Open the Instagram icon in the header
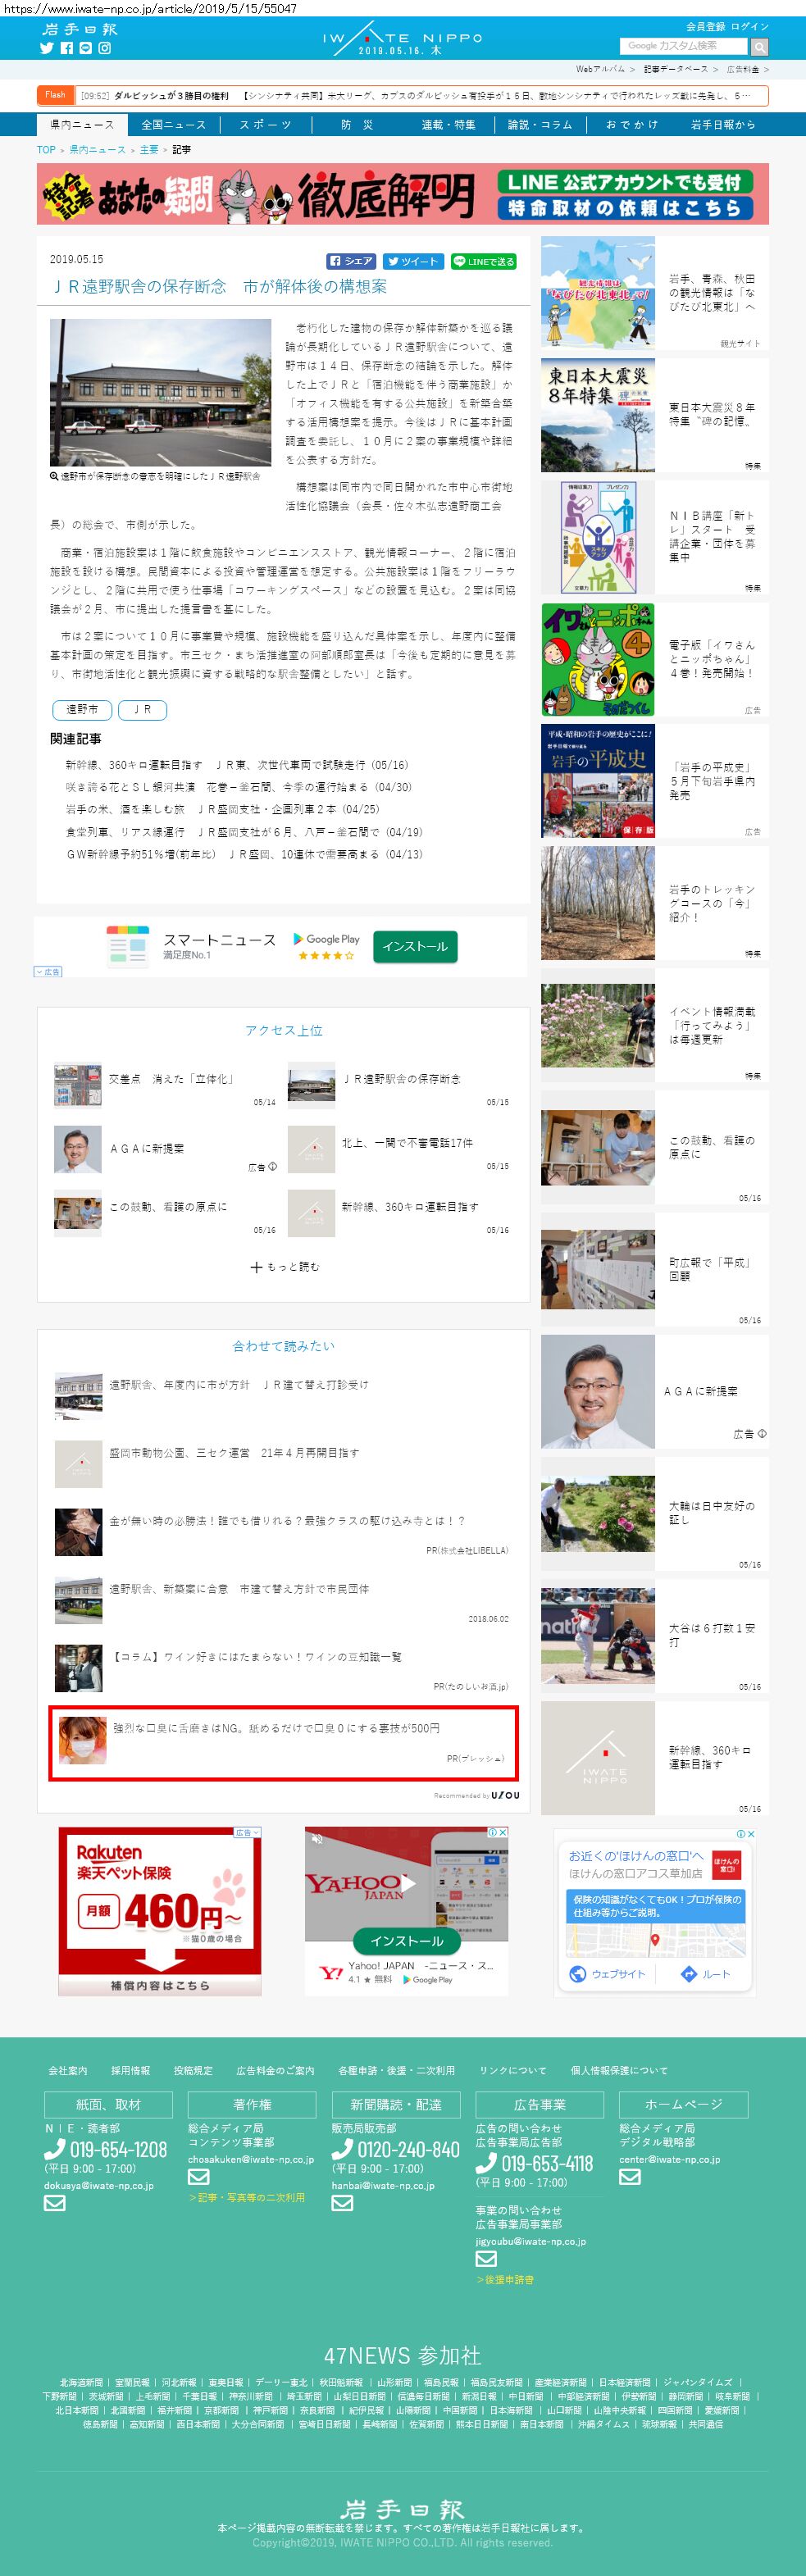Image resolution: width=806 pixels, height=2576 pixels. [x=104, y=48]
